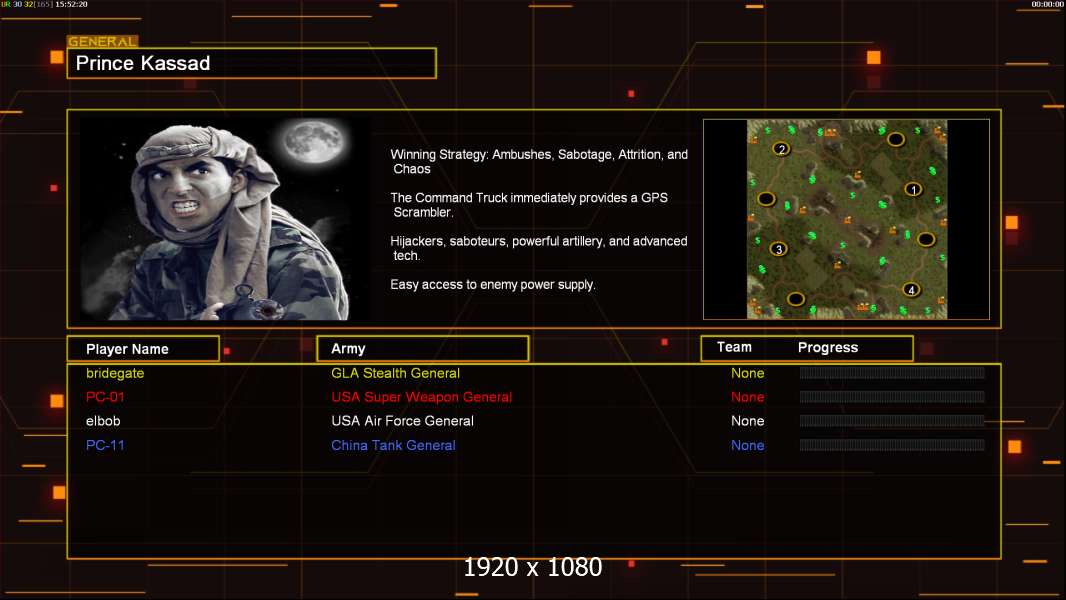This screenshot has height=600, width=1066.
Task: Click the Team column header
Action: pos(734,347)
